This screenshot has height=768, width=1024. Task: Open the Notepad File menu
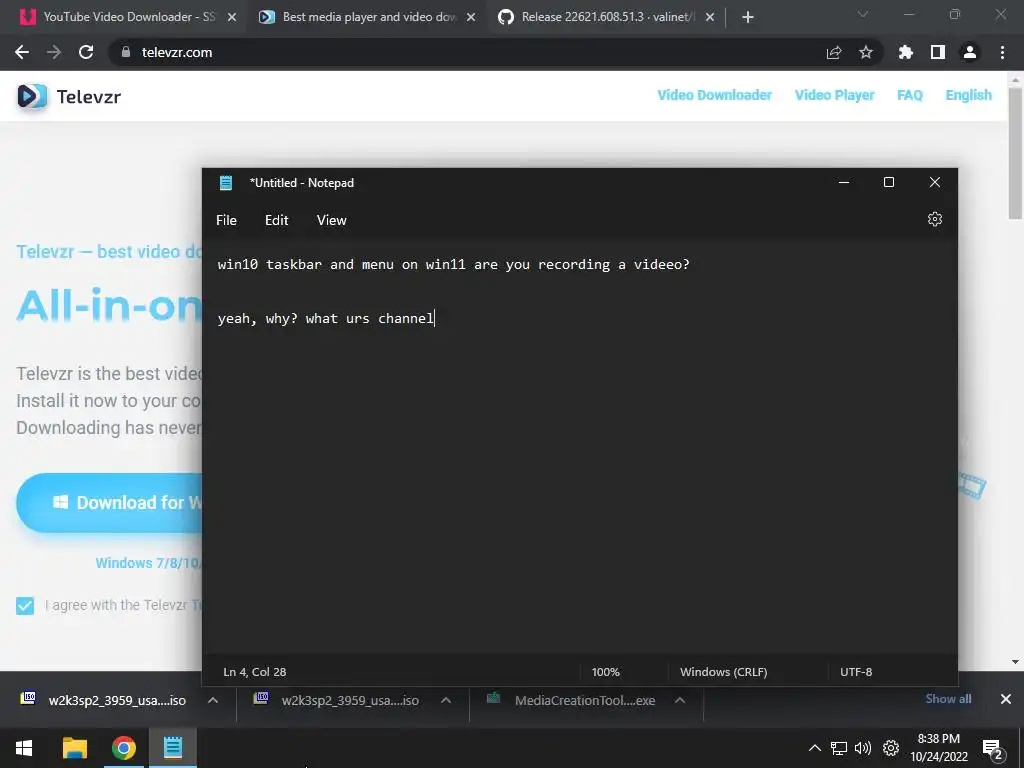[226, 221]
